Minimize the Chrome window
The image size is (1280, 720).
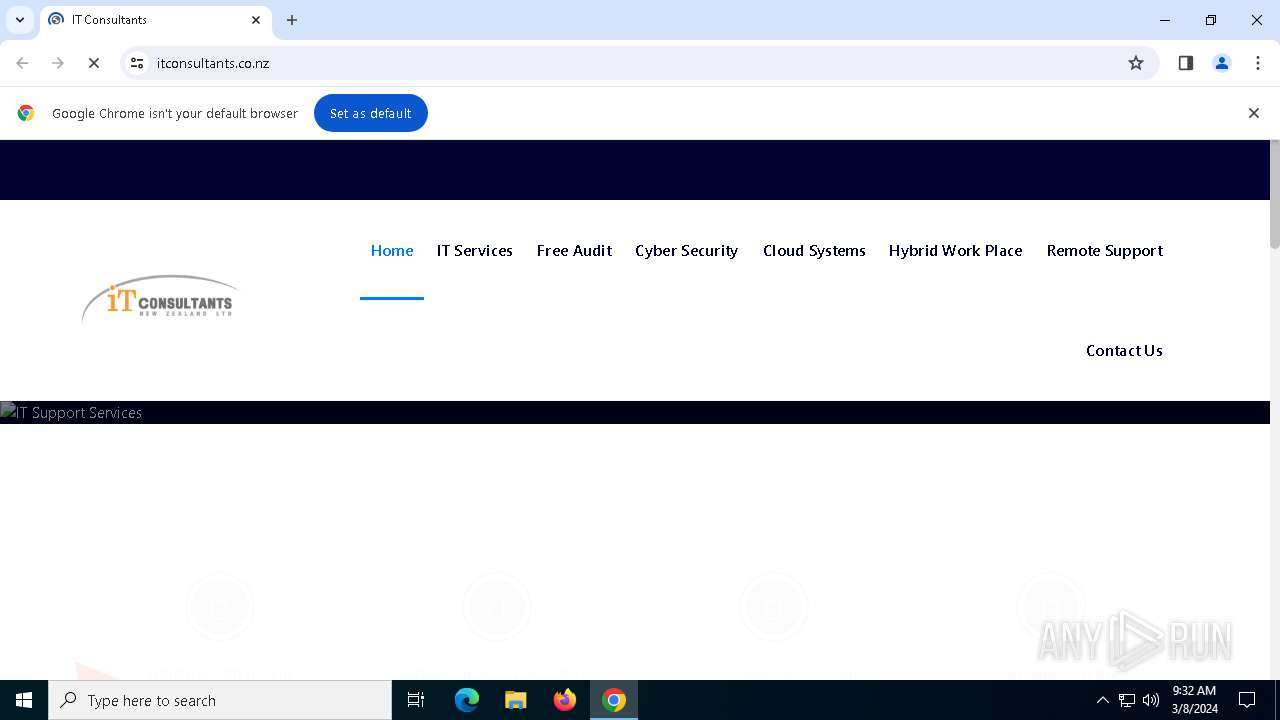1165,20
